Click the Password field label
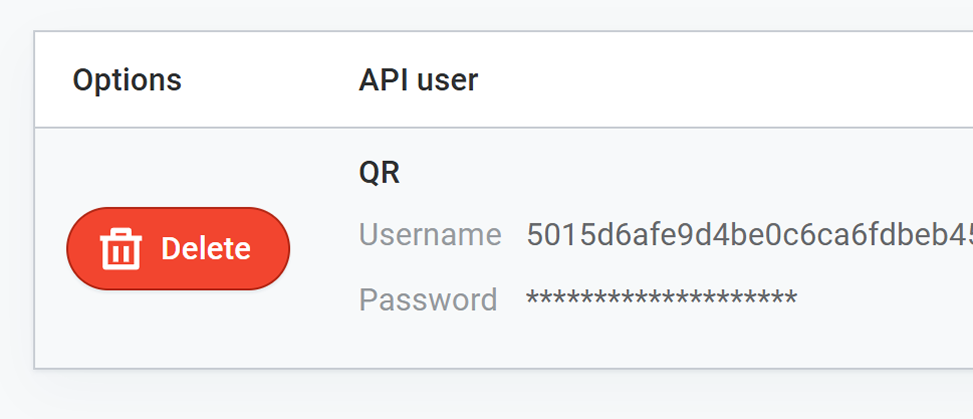 tap(428, 299)
